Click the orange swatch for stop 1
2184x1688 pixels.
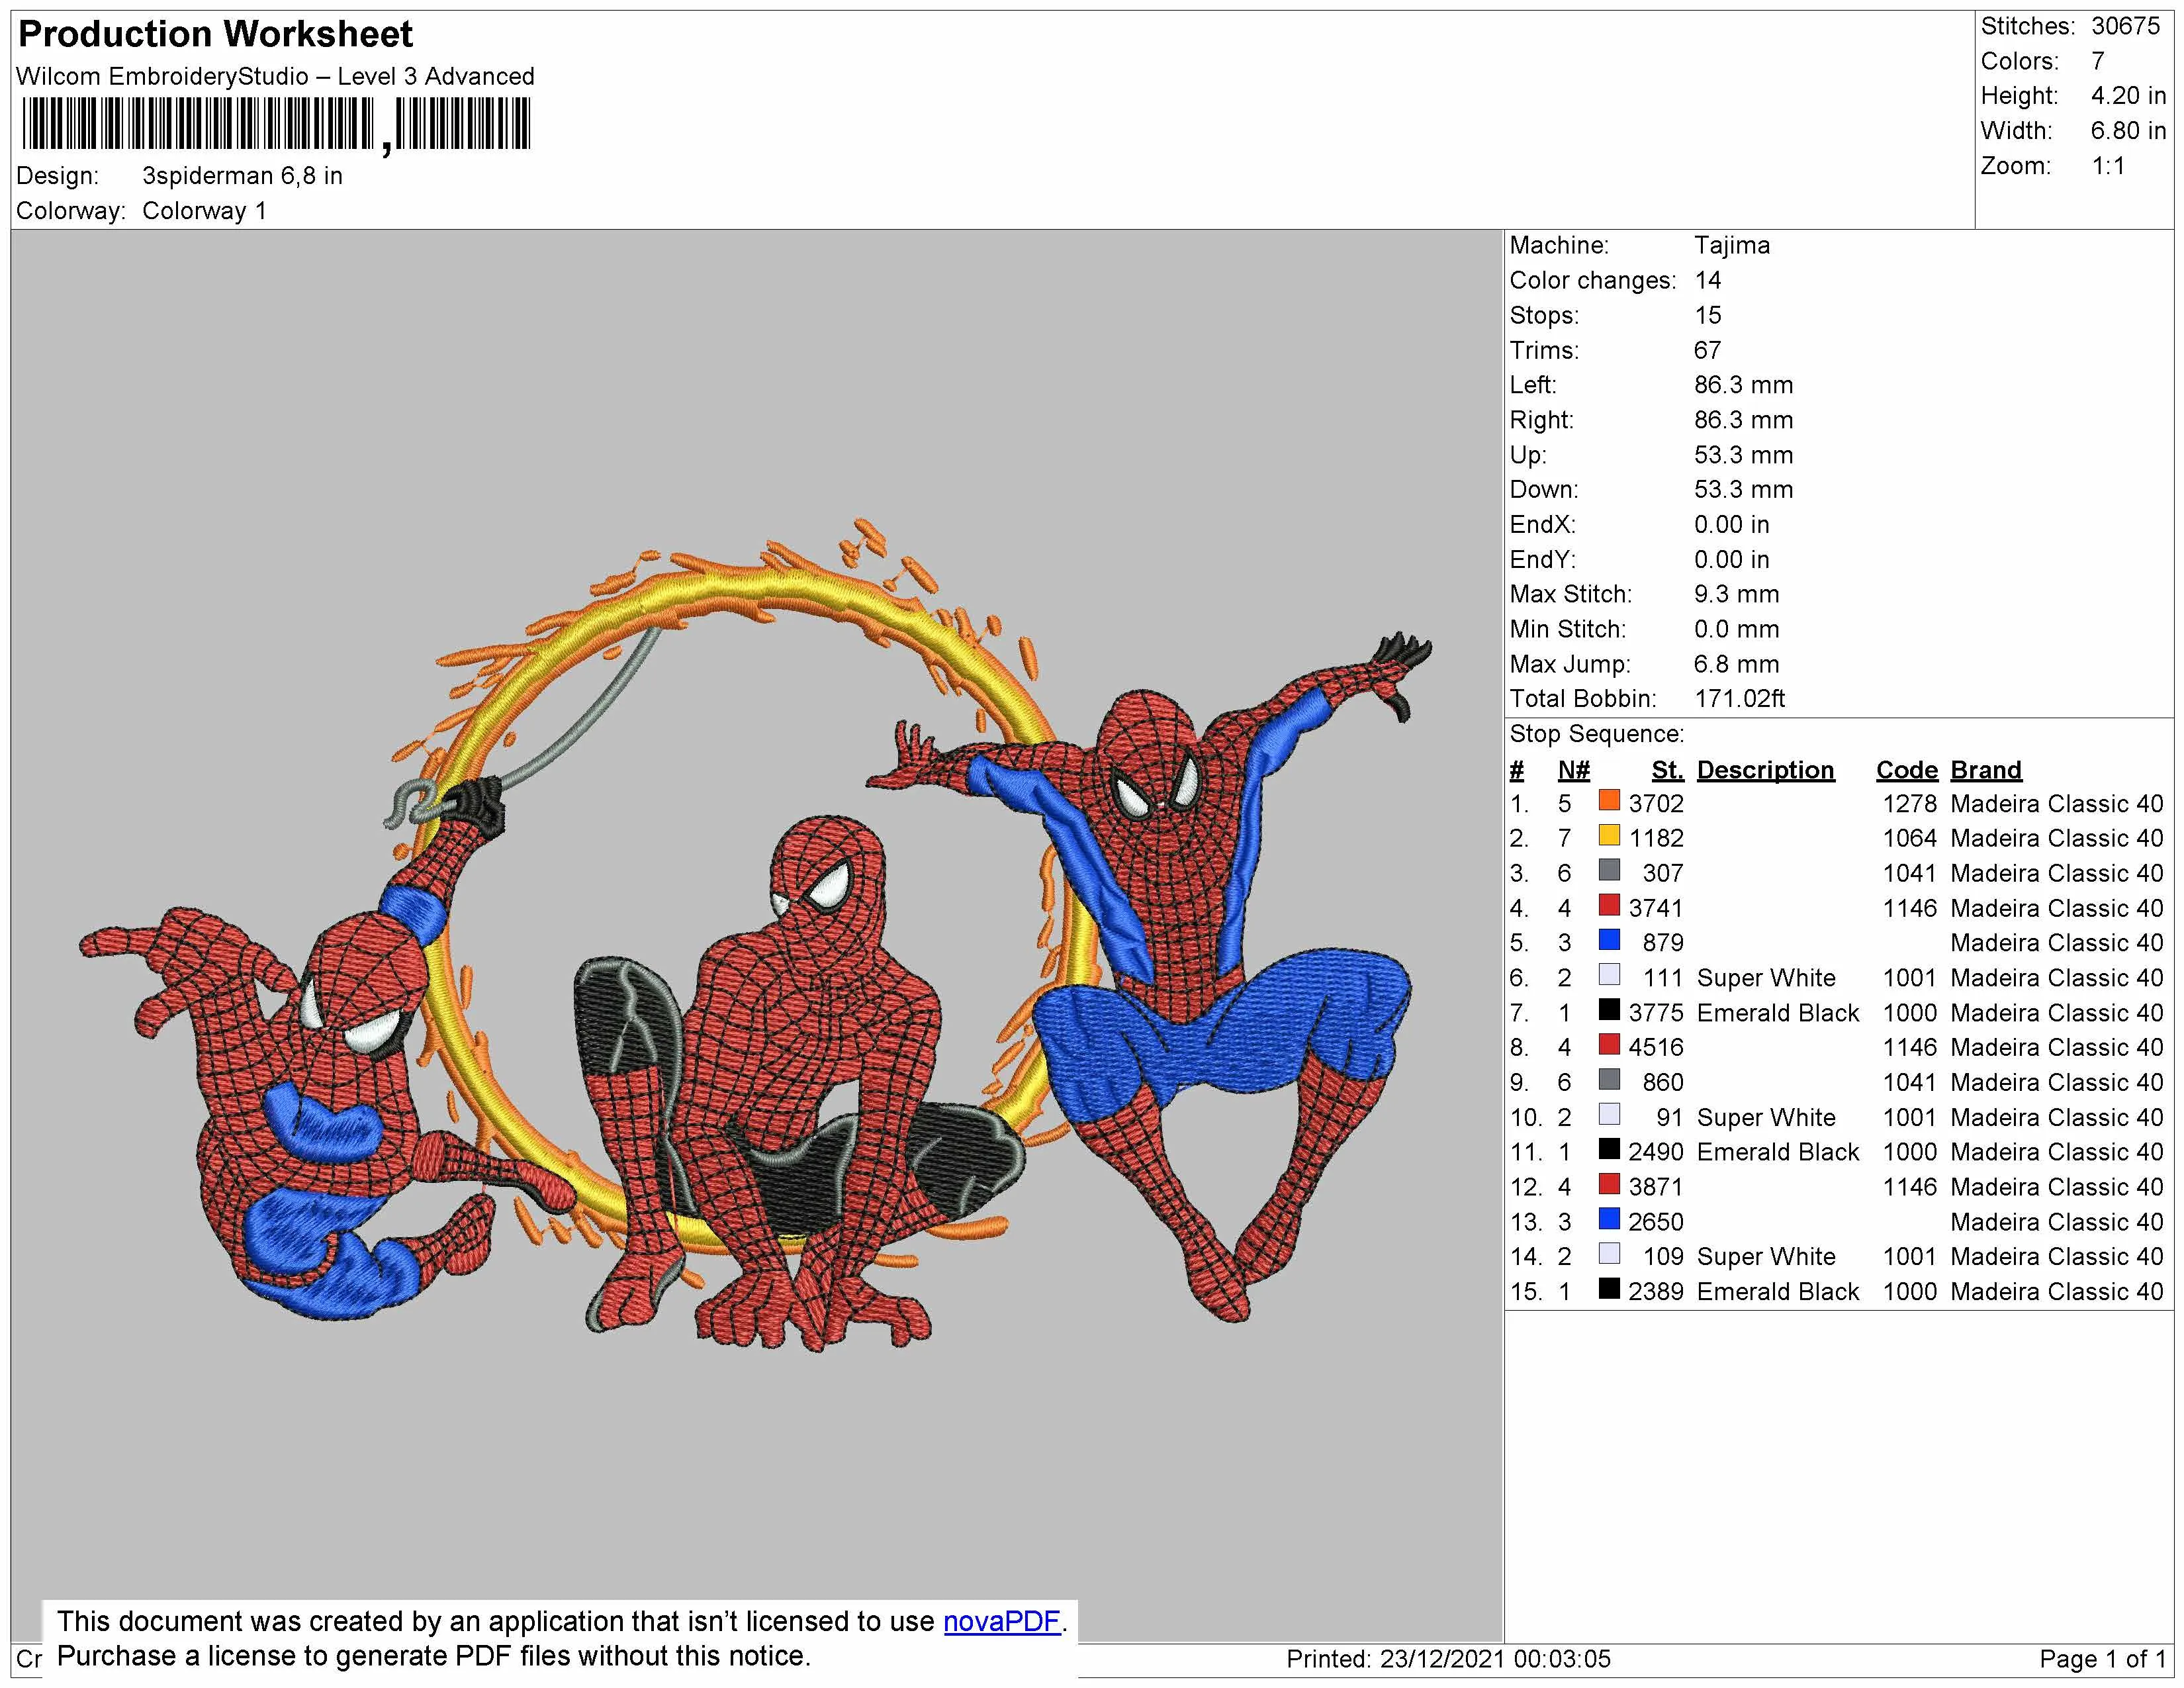click(1609, 800)
